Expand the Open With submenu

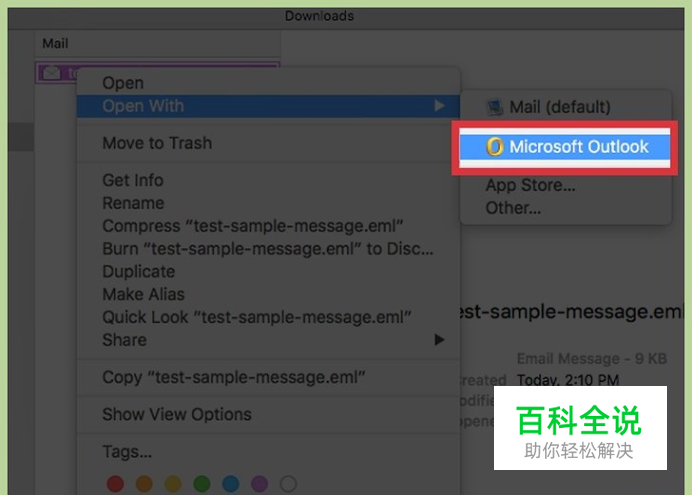[x=268, y=106]
